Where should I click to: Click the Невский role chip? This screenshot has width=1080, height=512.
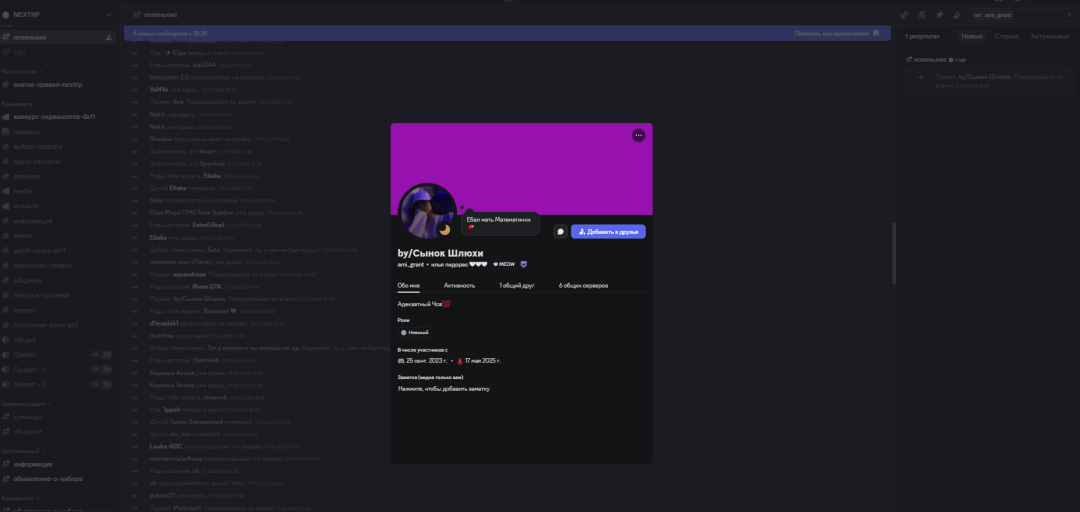(x=415, y=332)
